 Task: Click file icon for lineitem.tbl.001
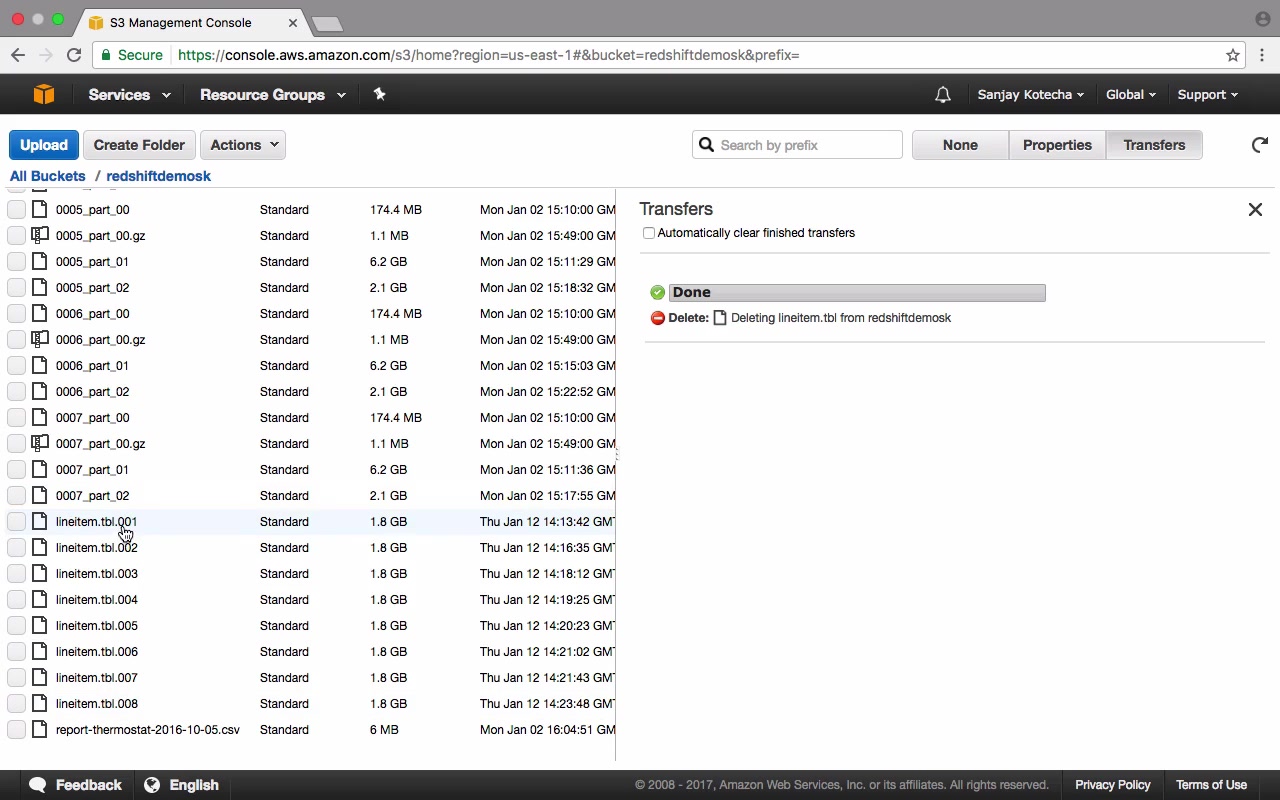pos(39,521)
